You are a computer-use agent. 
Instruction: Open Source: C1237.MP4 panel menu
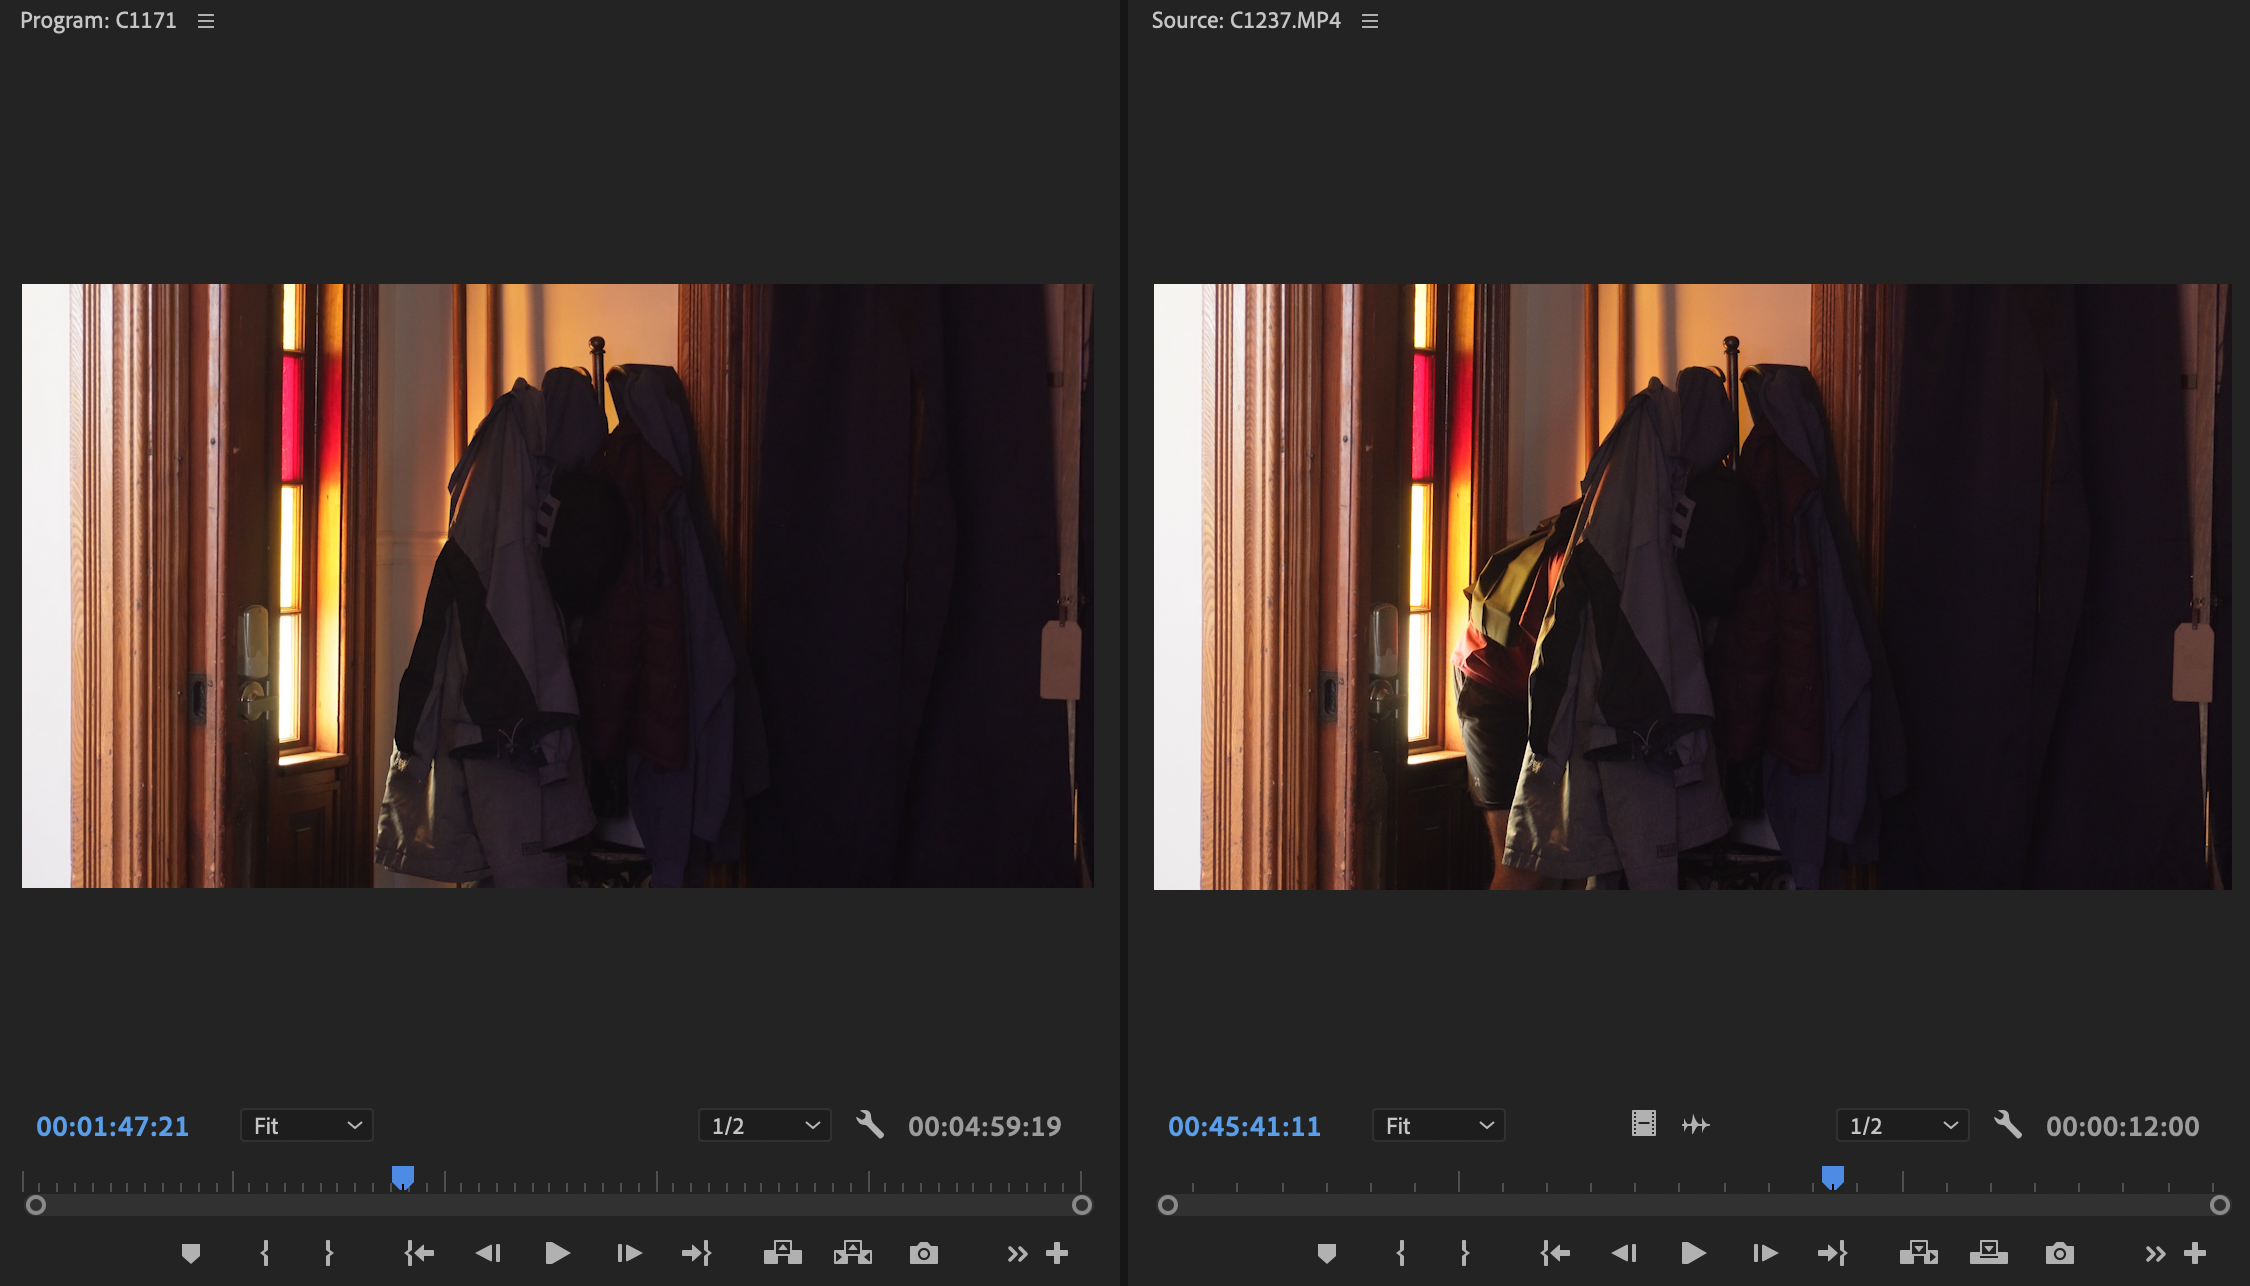pyautogui.click(x=1370, y=21)
